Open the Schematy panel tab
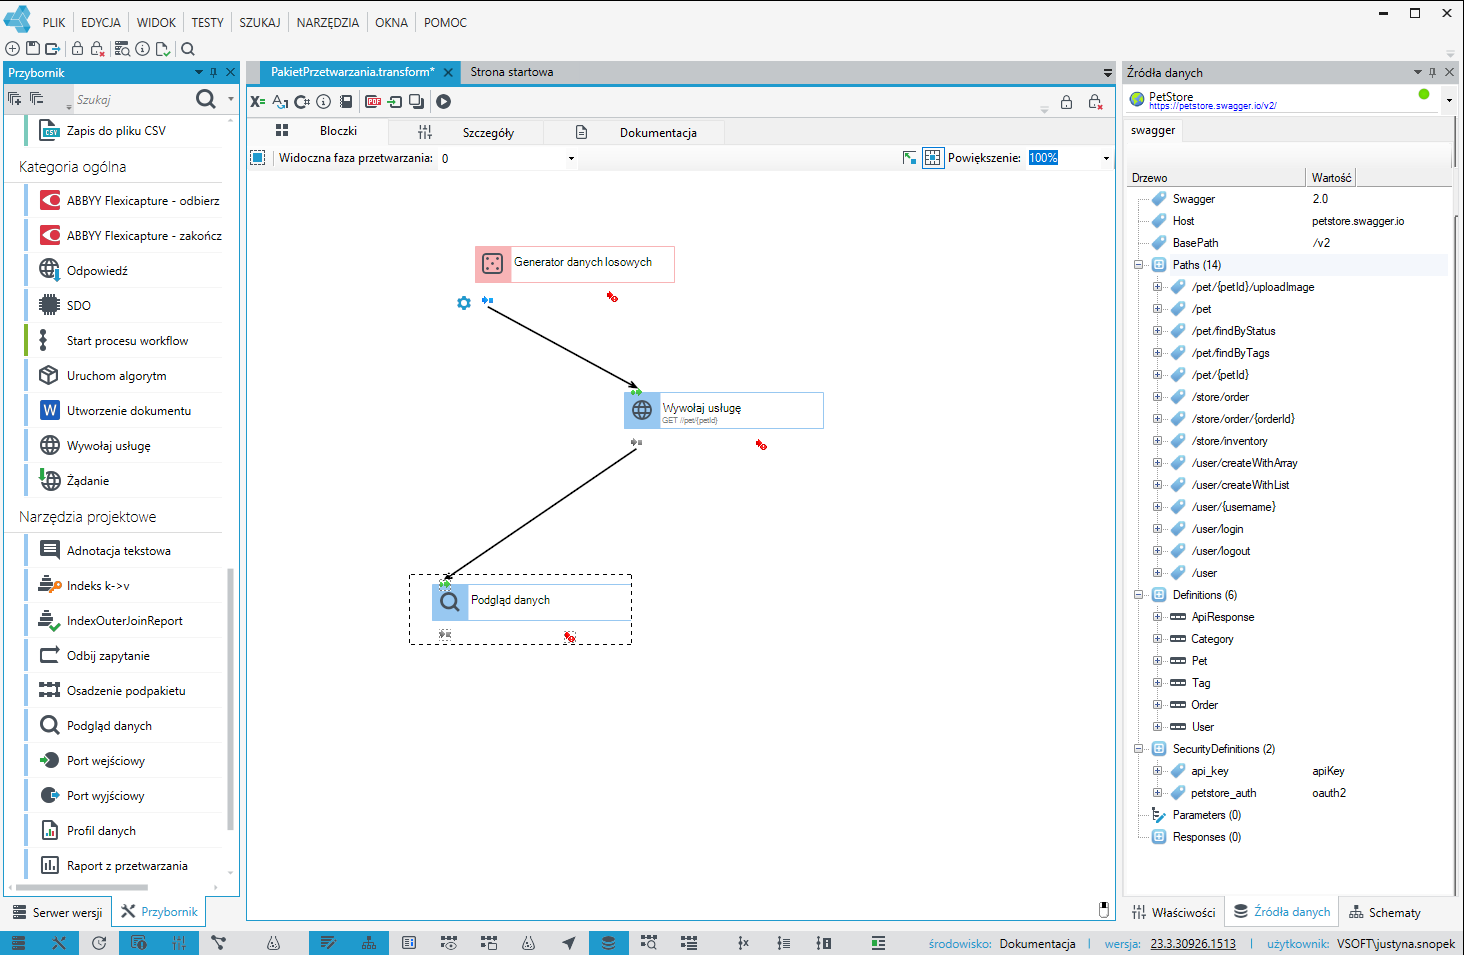The width and height of the screenshot is (1464, 955). pos(1385,912)
